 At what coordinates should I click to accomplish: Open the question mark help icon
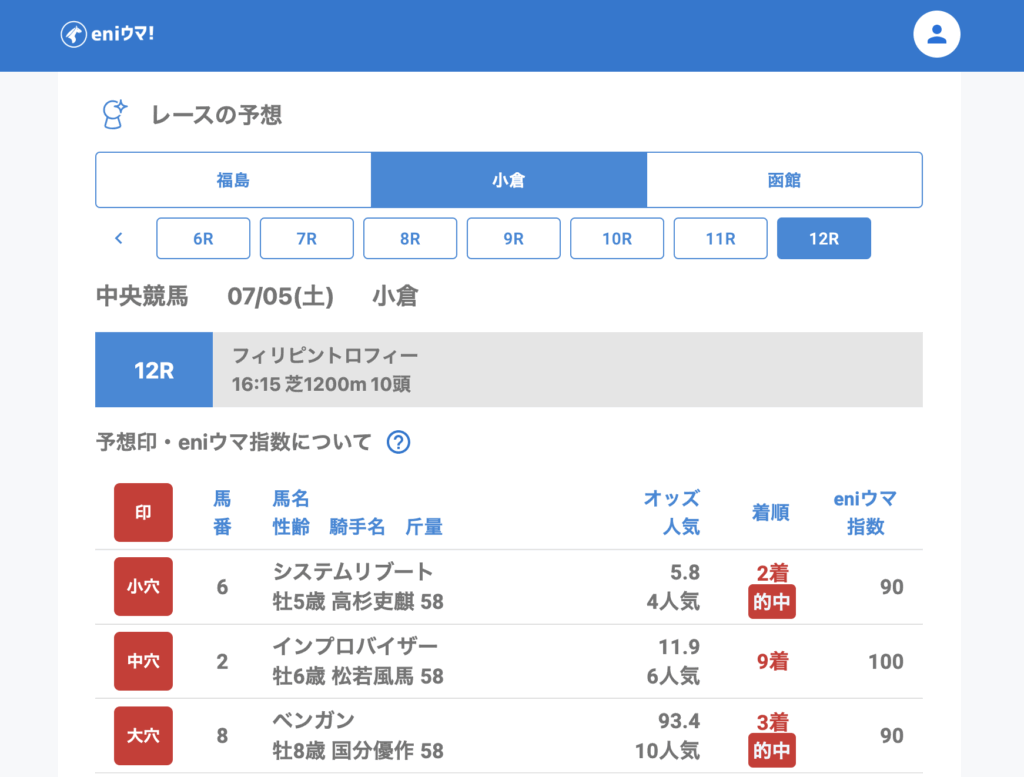(398, 442)
